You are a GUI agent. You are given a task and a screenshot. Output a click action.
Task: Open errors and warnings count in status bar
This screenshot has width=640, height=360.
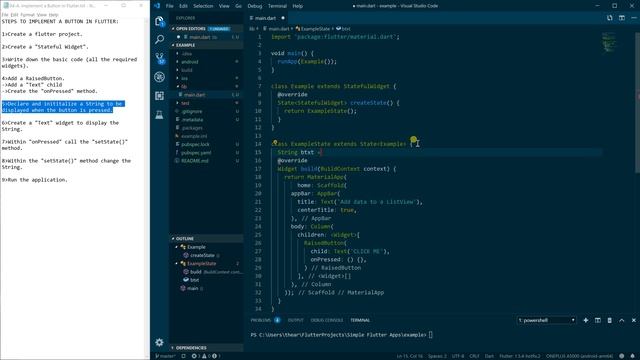click(x=206, y=356)
